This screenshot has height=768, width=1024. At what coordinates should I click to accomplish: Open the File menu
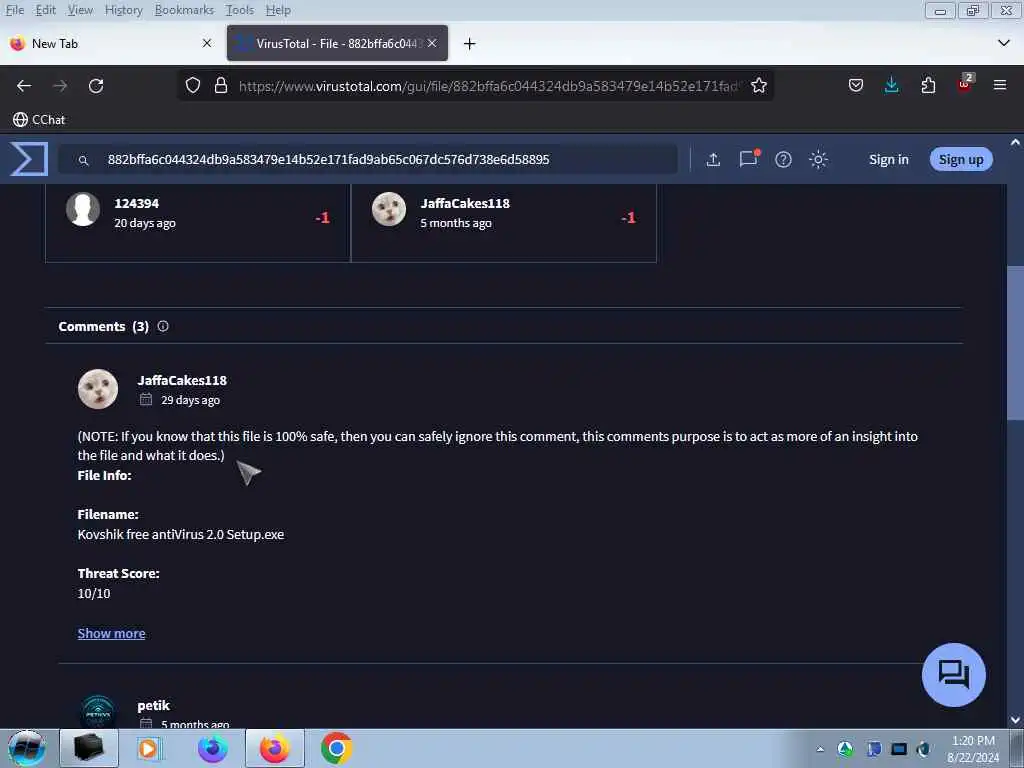point(14,10)
